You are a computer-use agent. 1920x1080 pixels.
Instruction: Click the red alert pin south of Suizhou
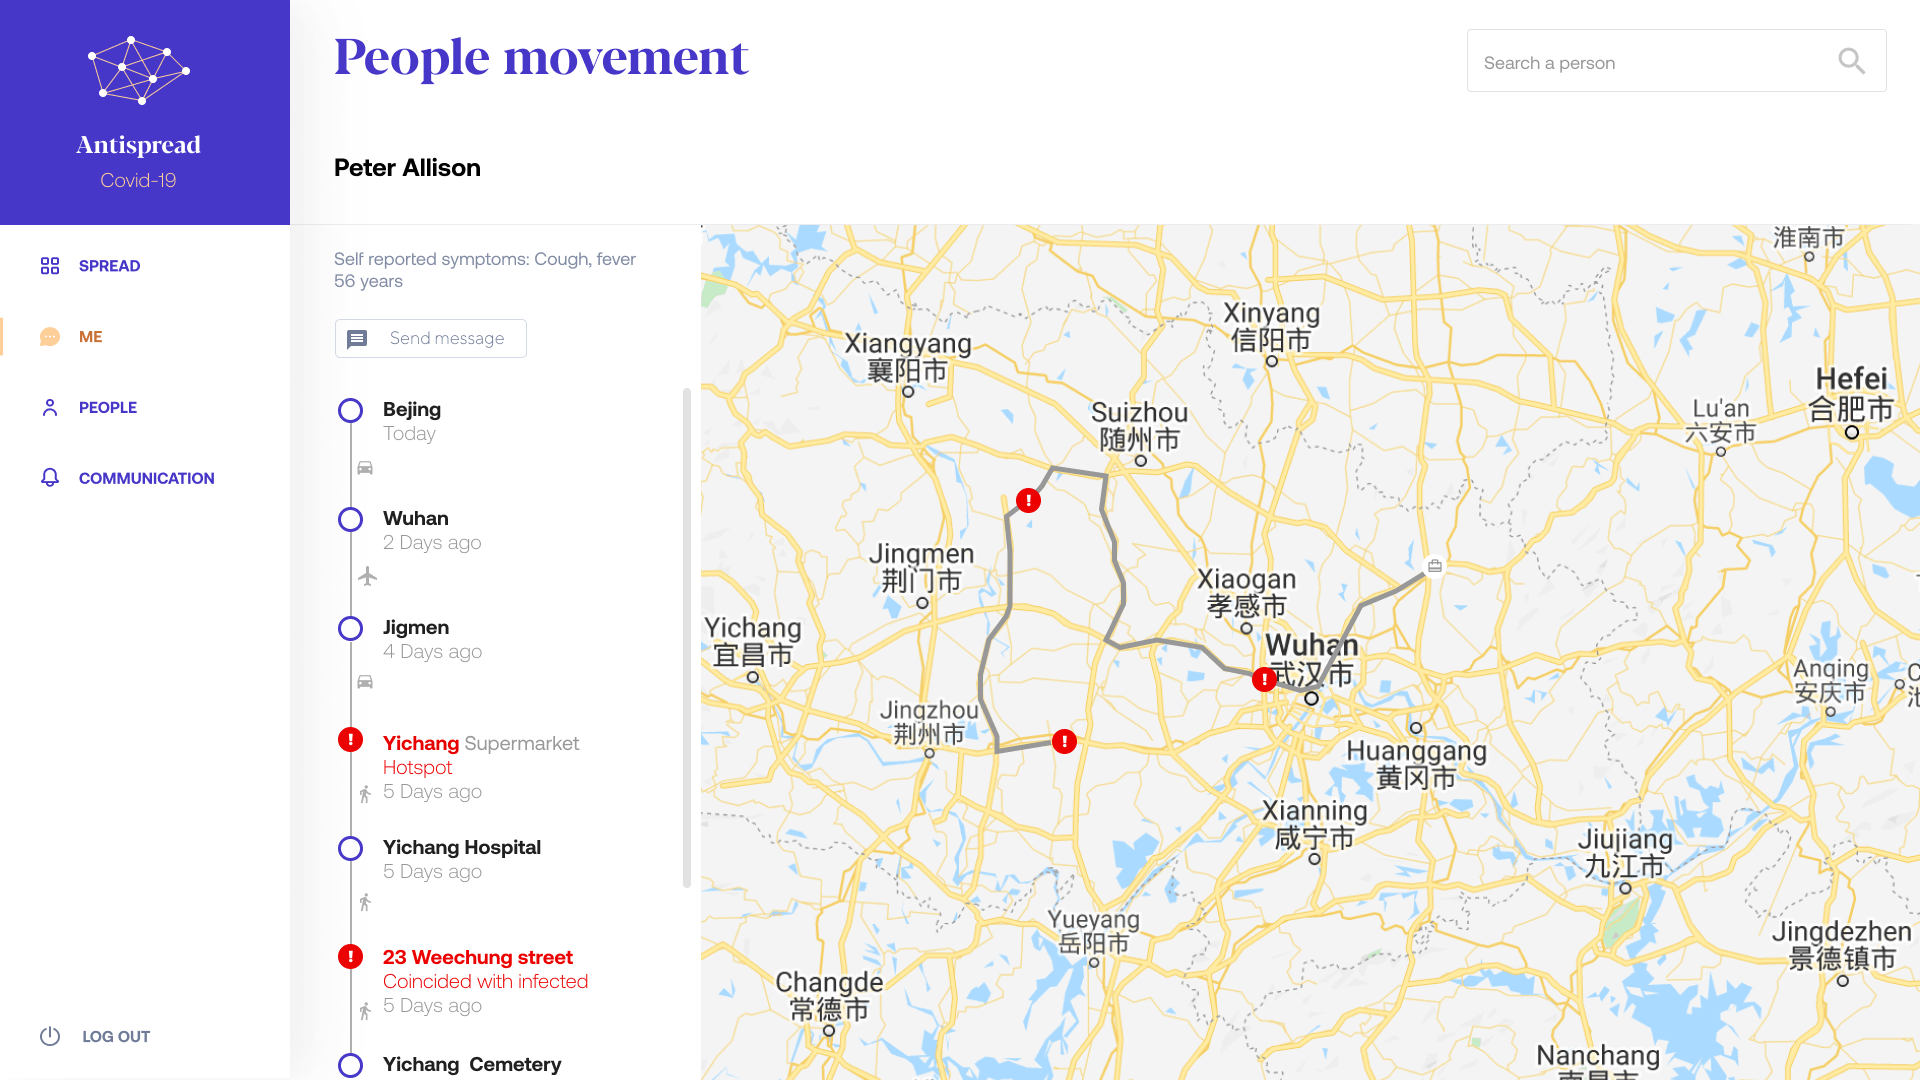pos(1028,500)
